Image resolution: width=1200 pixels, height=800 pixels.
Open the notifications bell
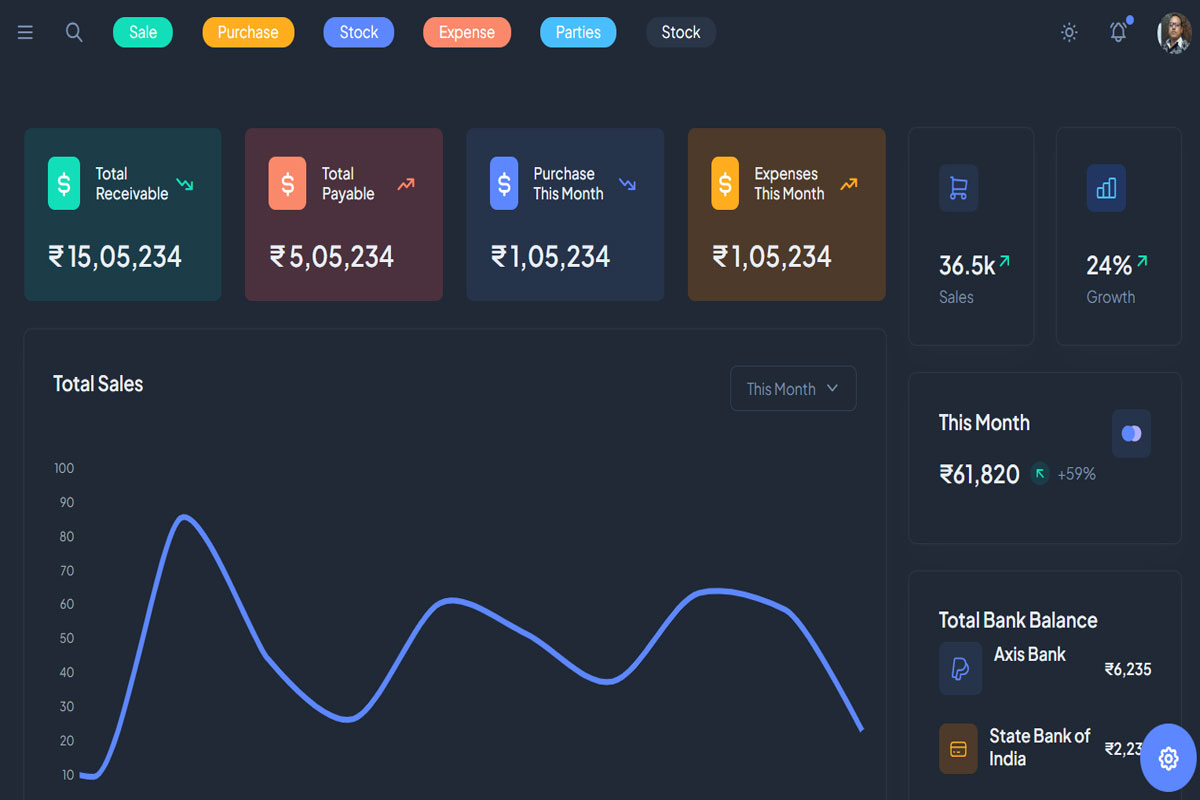pyautogui.click(x=1118, y=32)
